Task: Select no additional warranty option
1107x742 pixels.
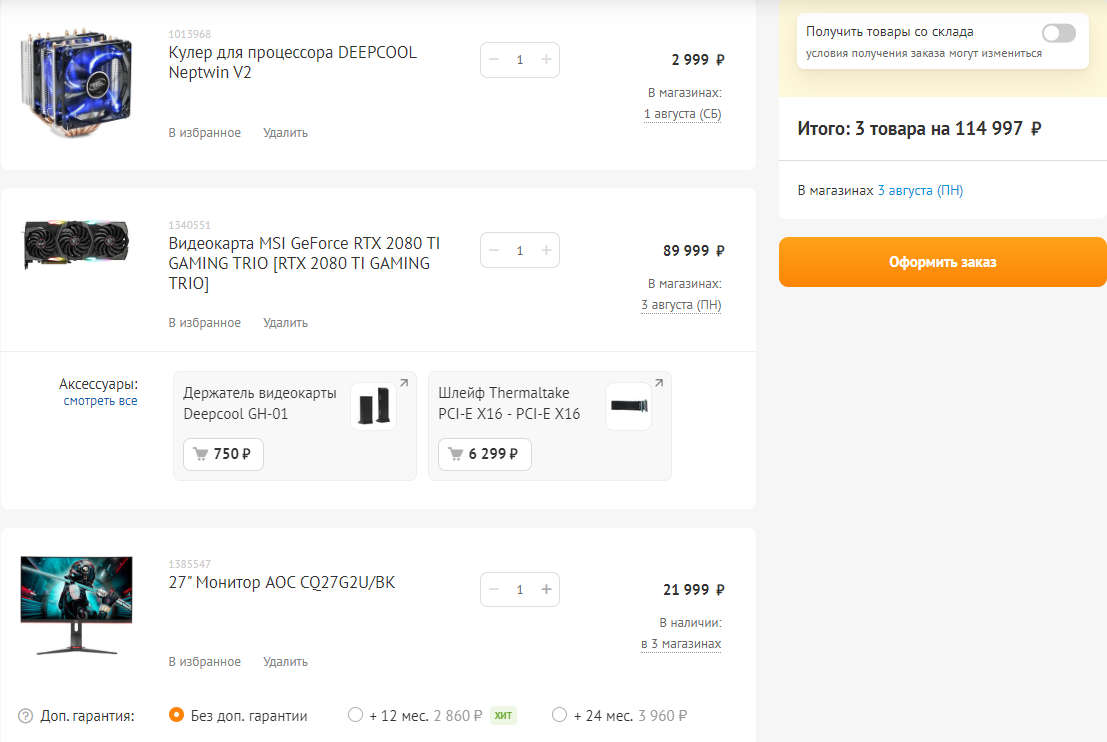Action: click(x=177, y=715)
